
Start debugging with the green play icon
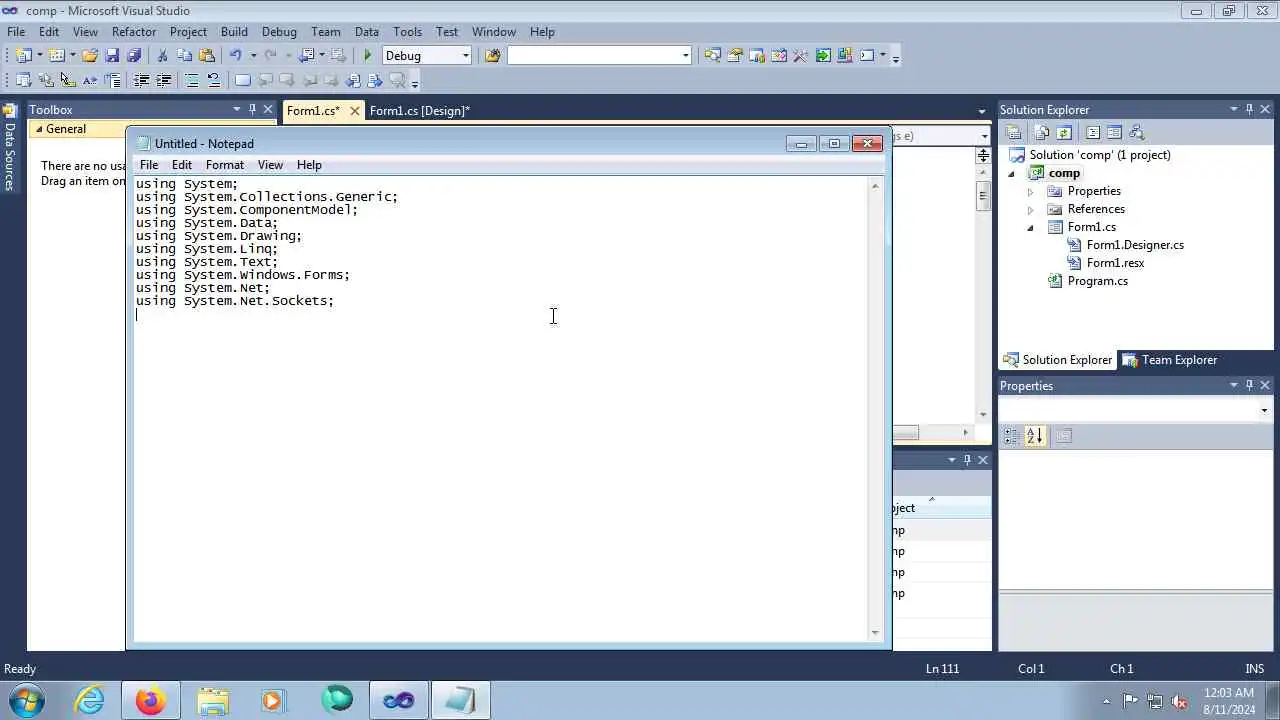pos(367,56)
